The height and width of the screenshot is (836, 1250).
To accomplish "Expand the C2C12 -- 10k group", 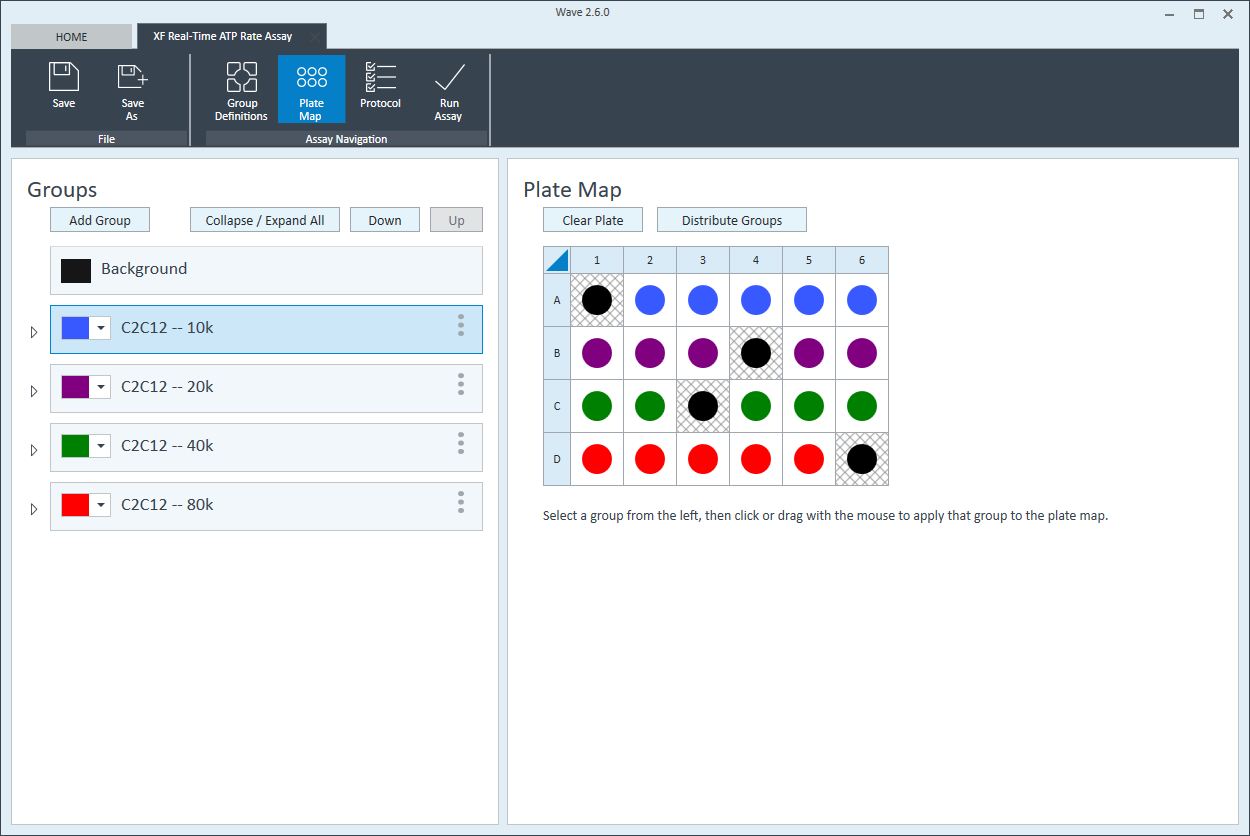I will click(33, 332).
